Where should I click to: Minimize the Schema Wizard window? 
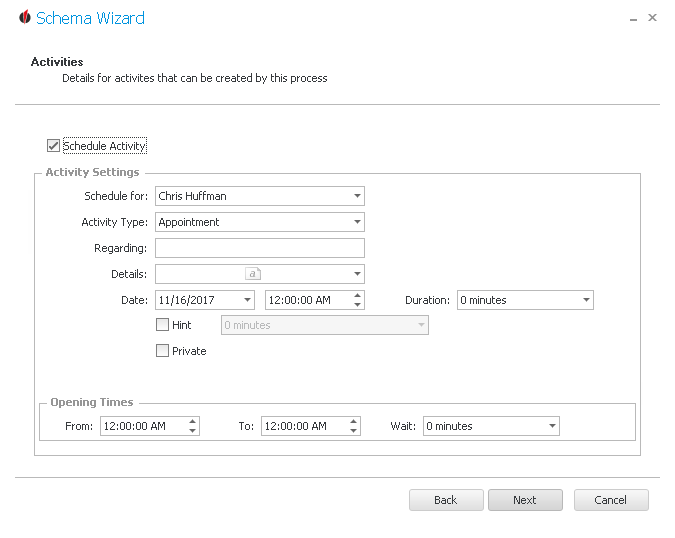click(x=633, y=19)
